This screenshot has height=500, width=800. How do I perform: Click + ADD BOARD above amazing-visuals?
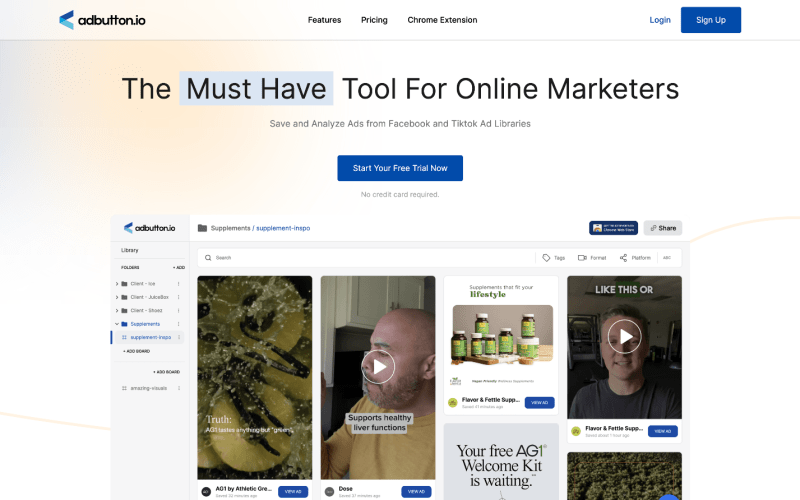166,372
